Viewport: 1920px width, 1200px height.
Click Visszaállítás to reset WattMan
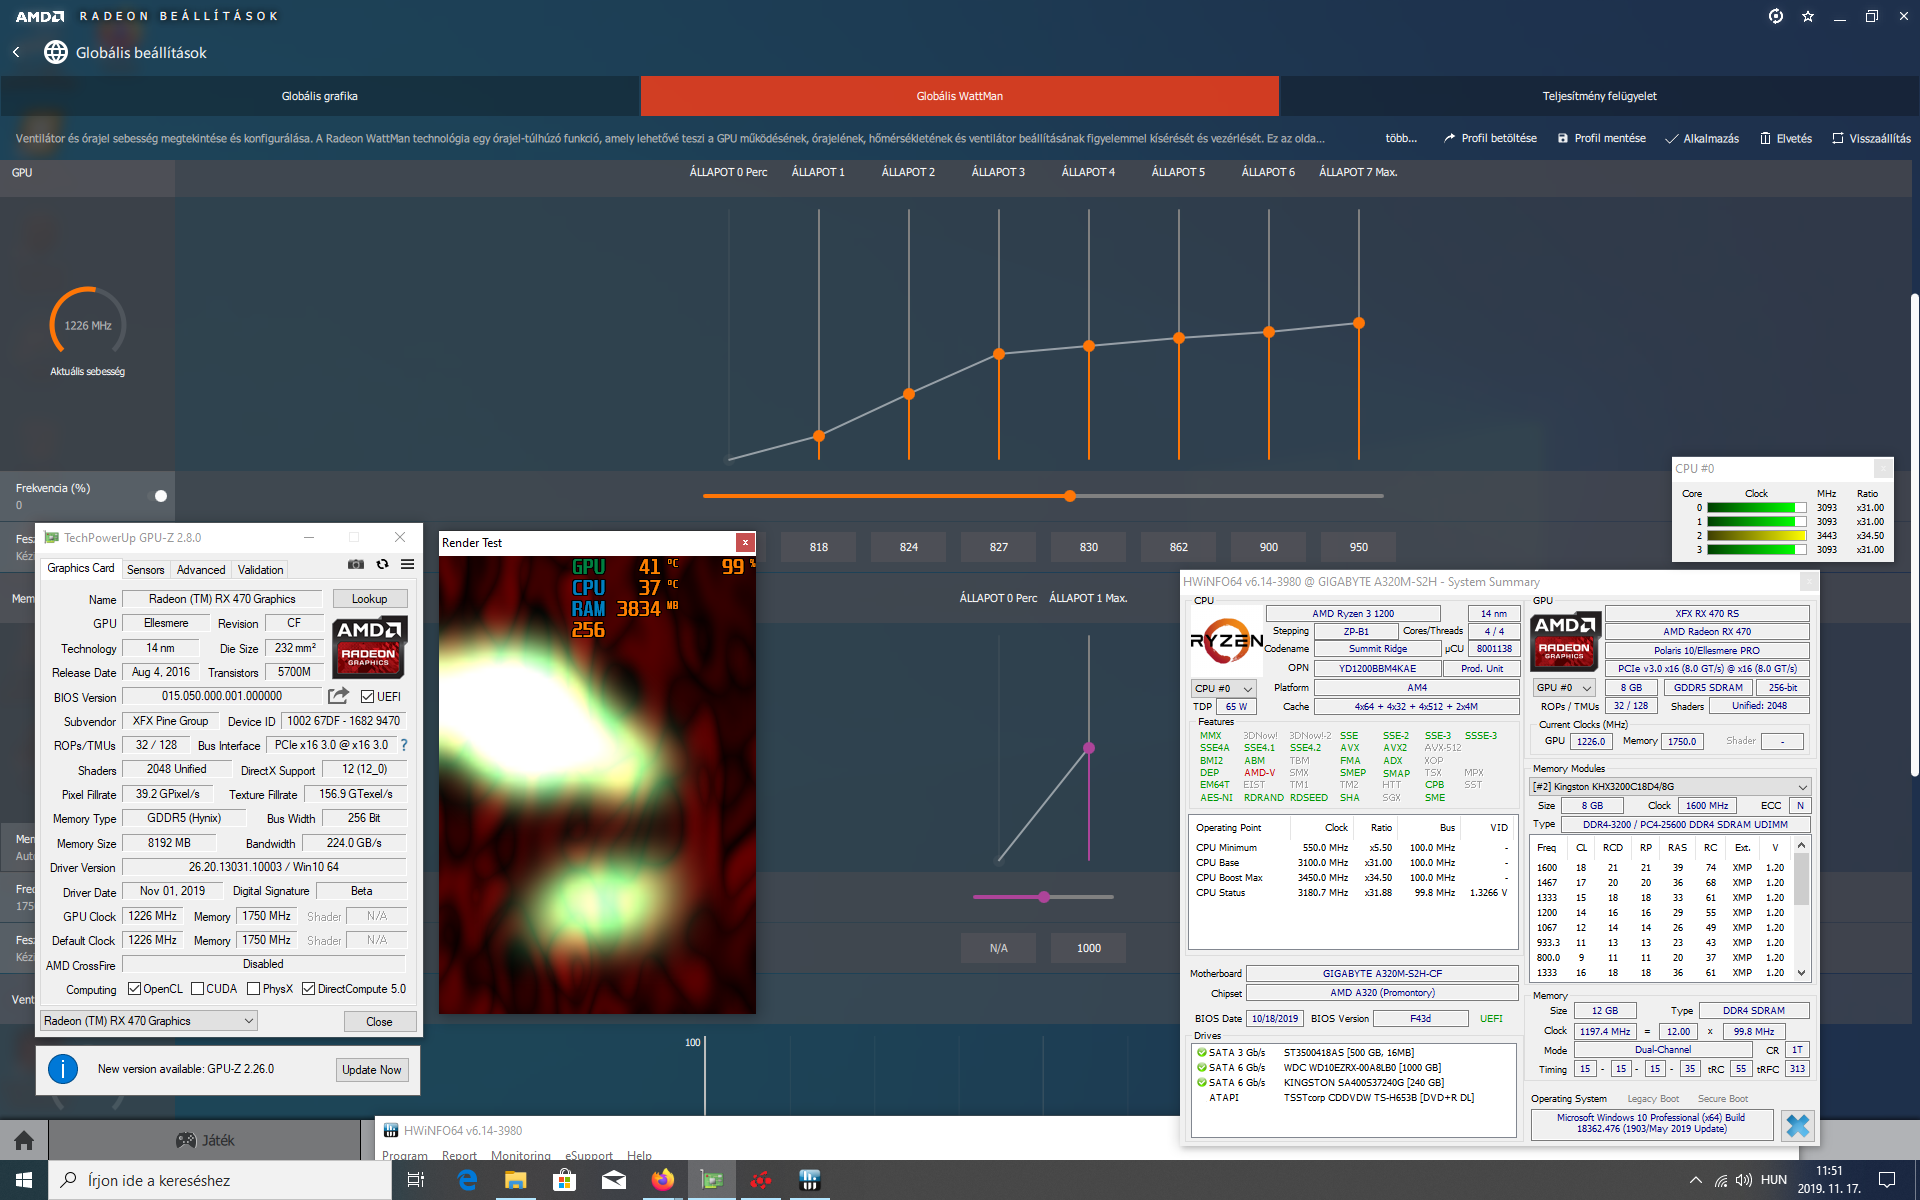pyautogui.click(x=1871, y=138)
